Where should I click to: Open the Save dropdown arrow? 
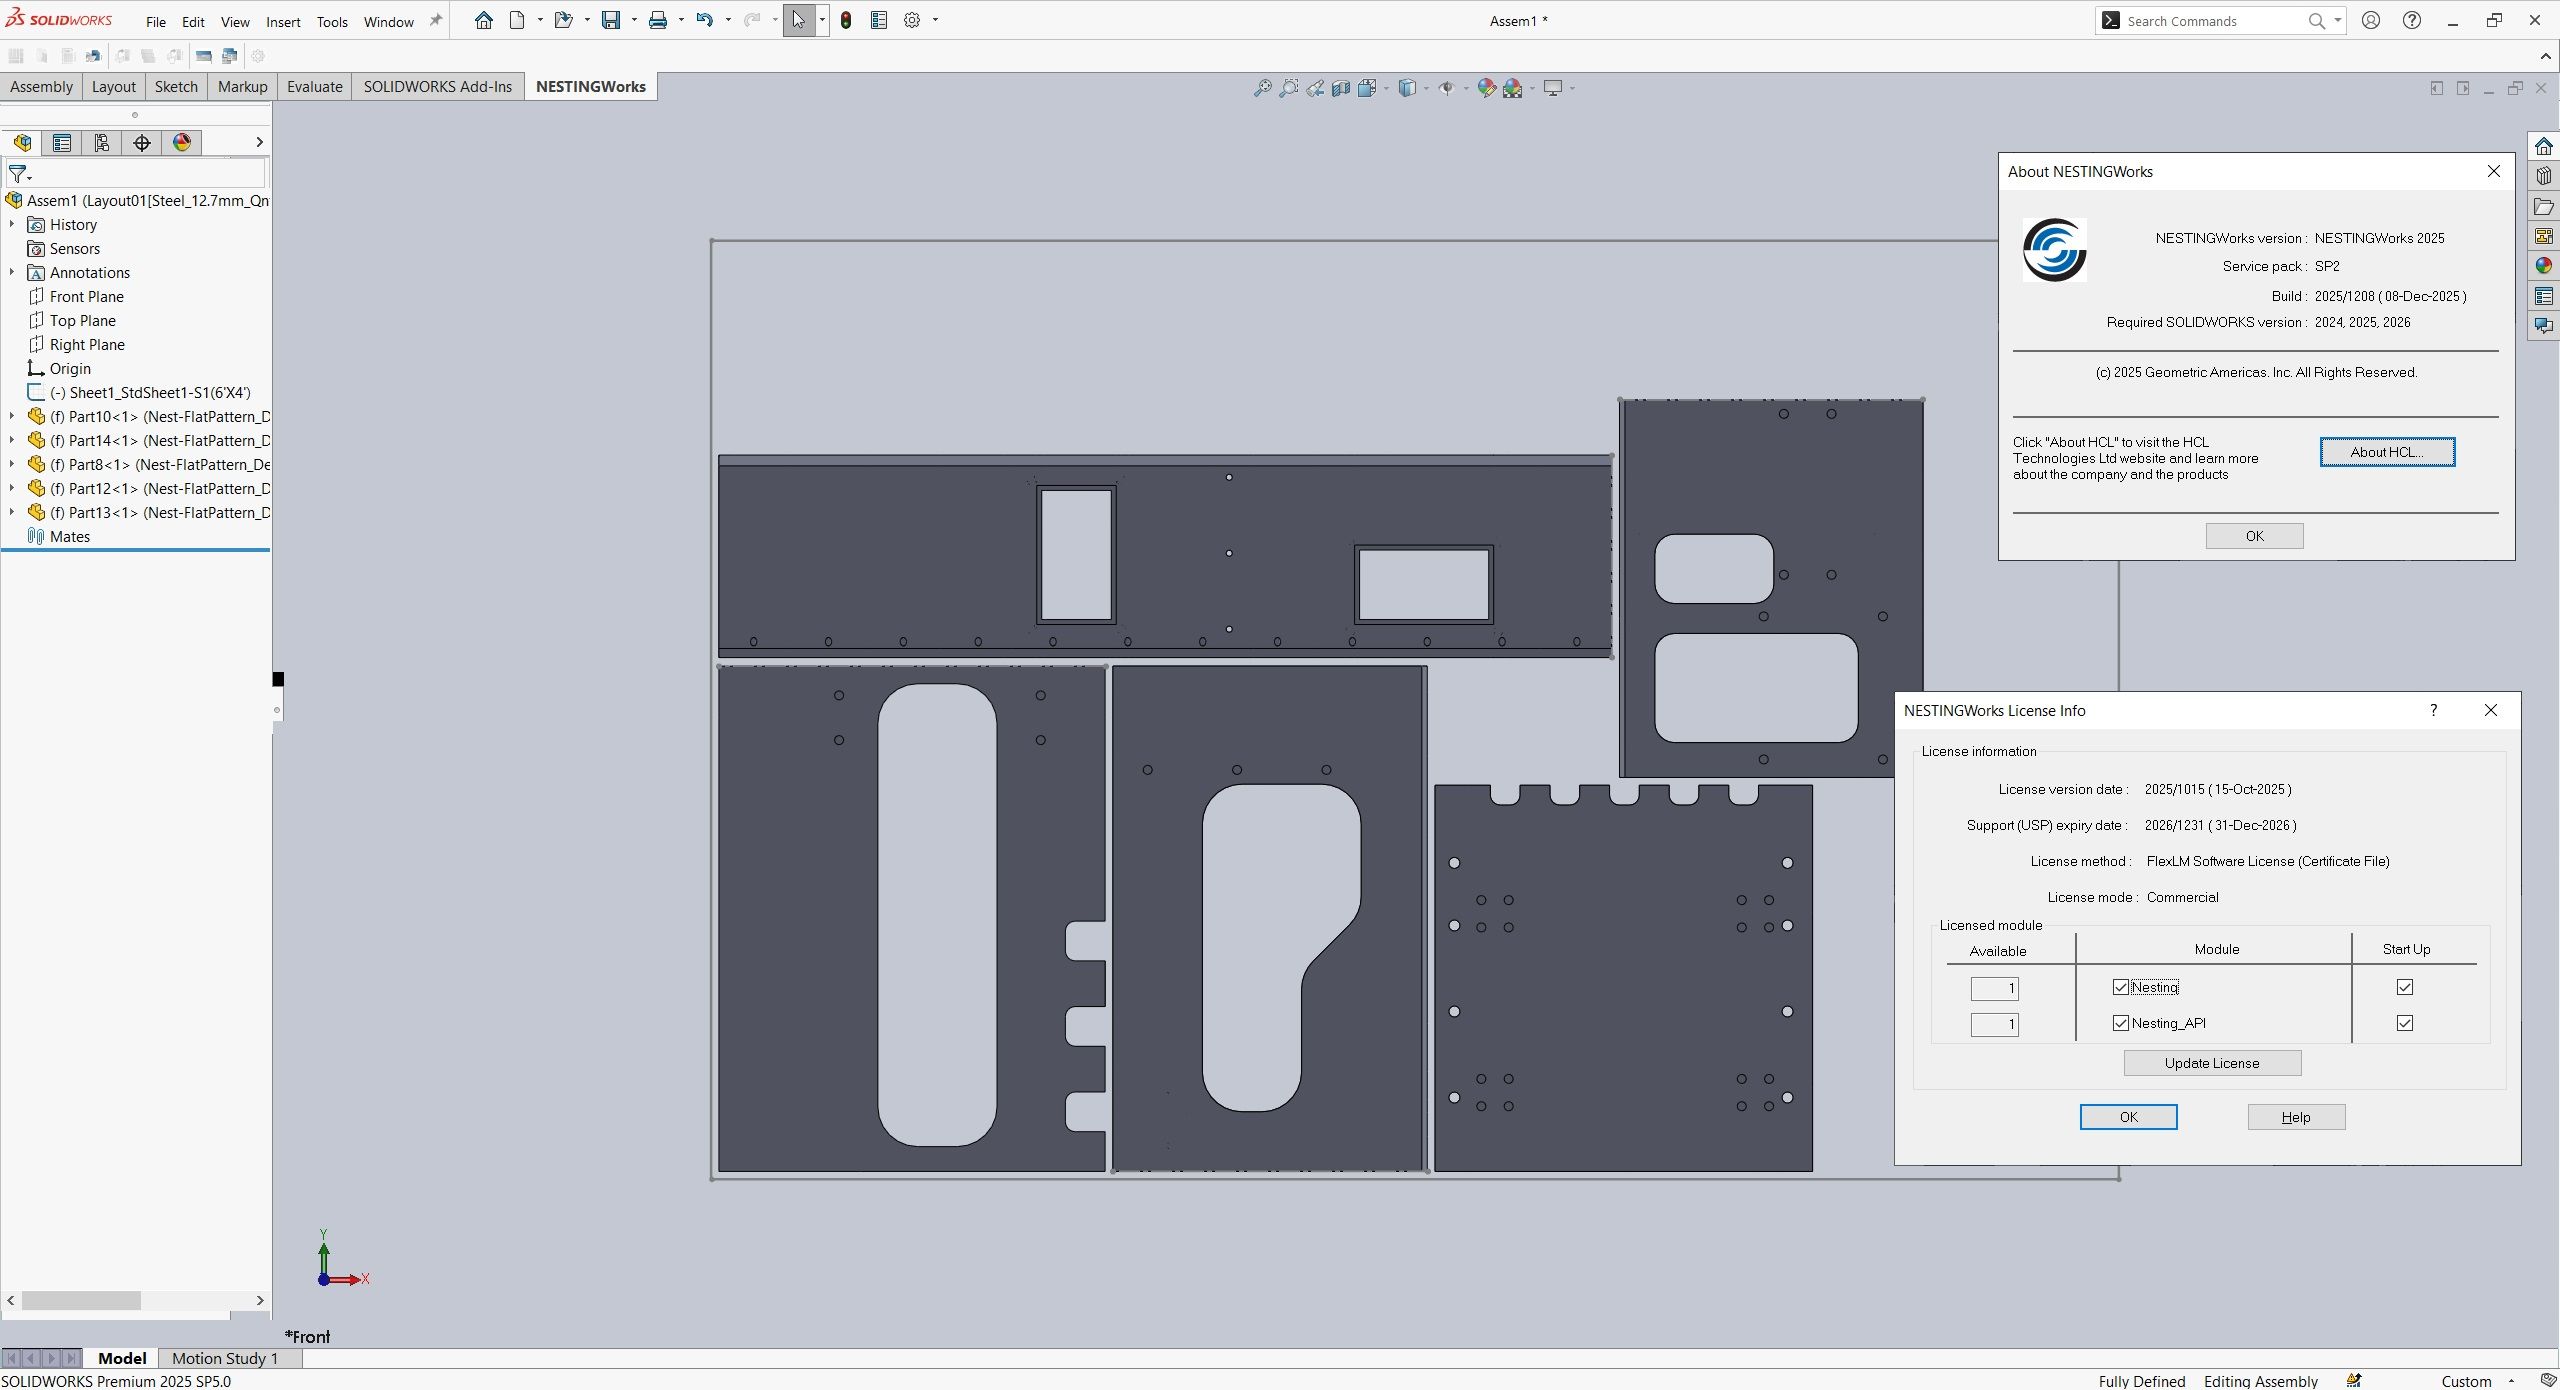click(x=634, y=20)
